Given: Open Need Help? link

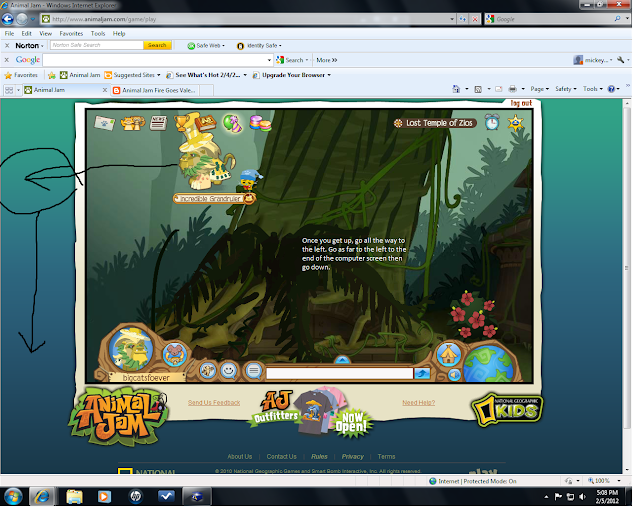Looking at the screenshot, I should [x=418, y=403].
